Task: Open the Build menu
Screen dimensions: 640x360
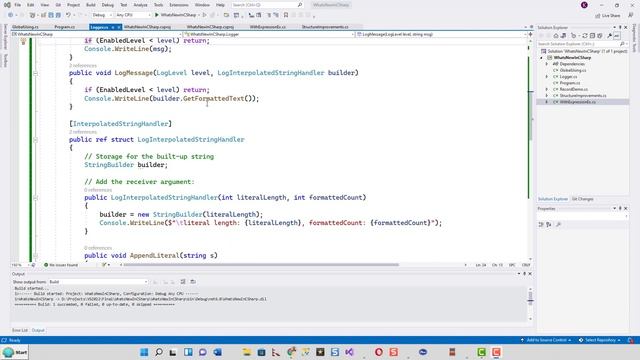Action: click(x=91, y=5)
